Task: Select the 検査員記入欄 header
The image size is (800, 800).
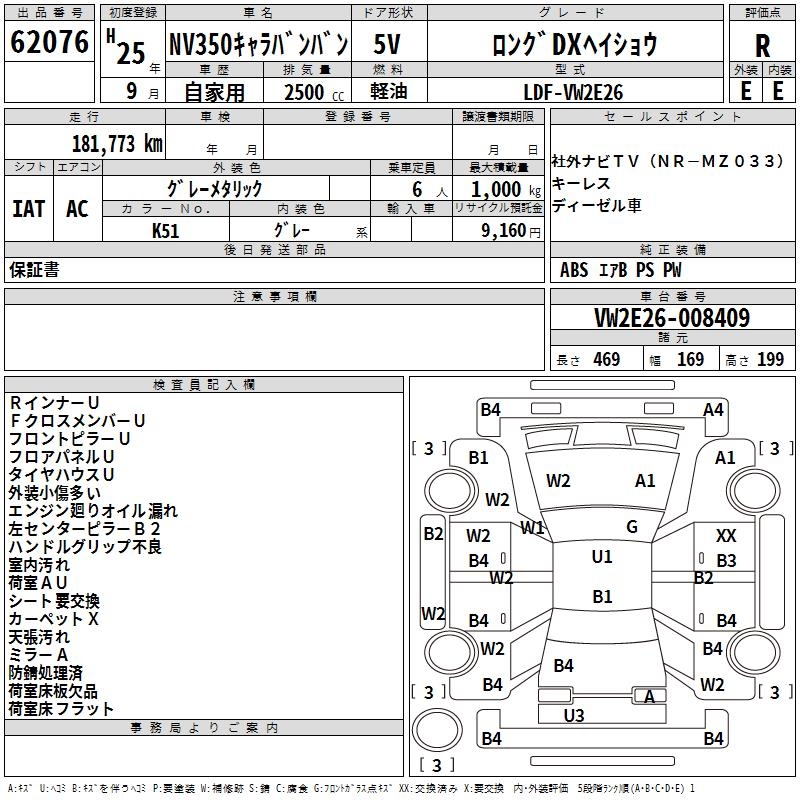Action: click(204, 385)
